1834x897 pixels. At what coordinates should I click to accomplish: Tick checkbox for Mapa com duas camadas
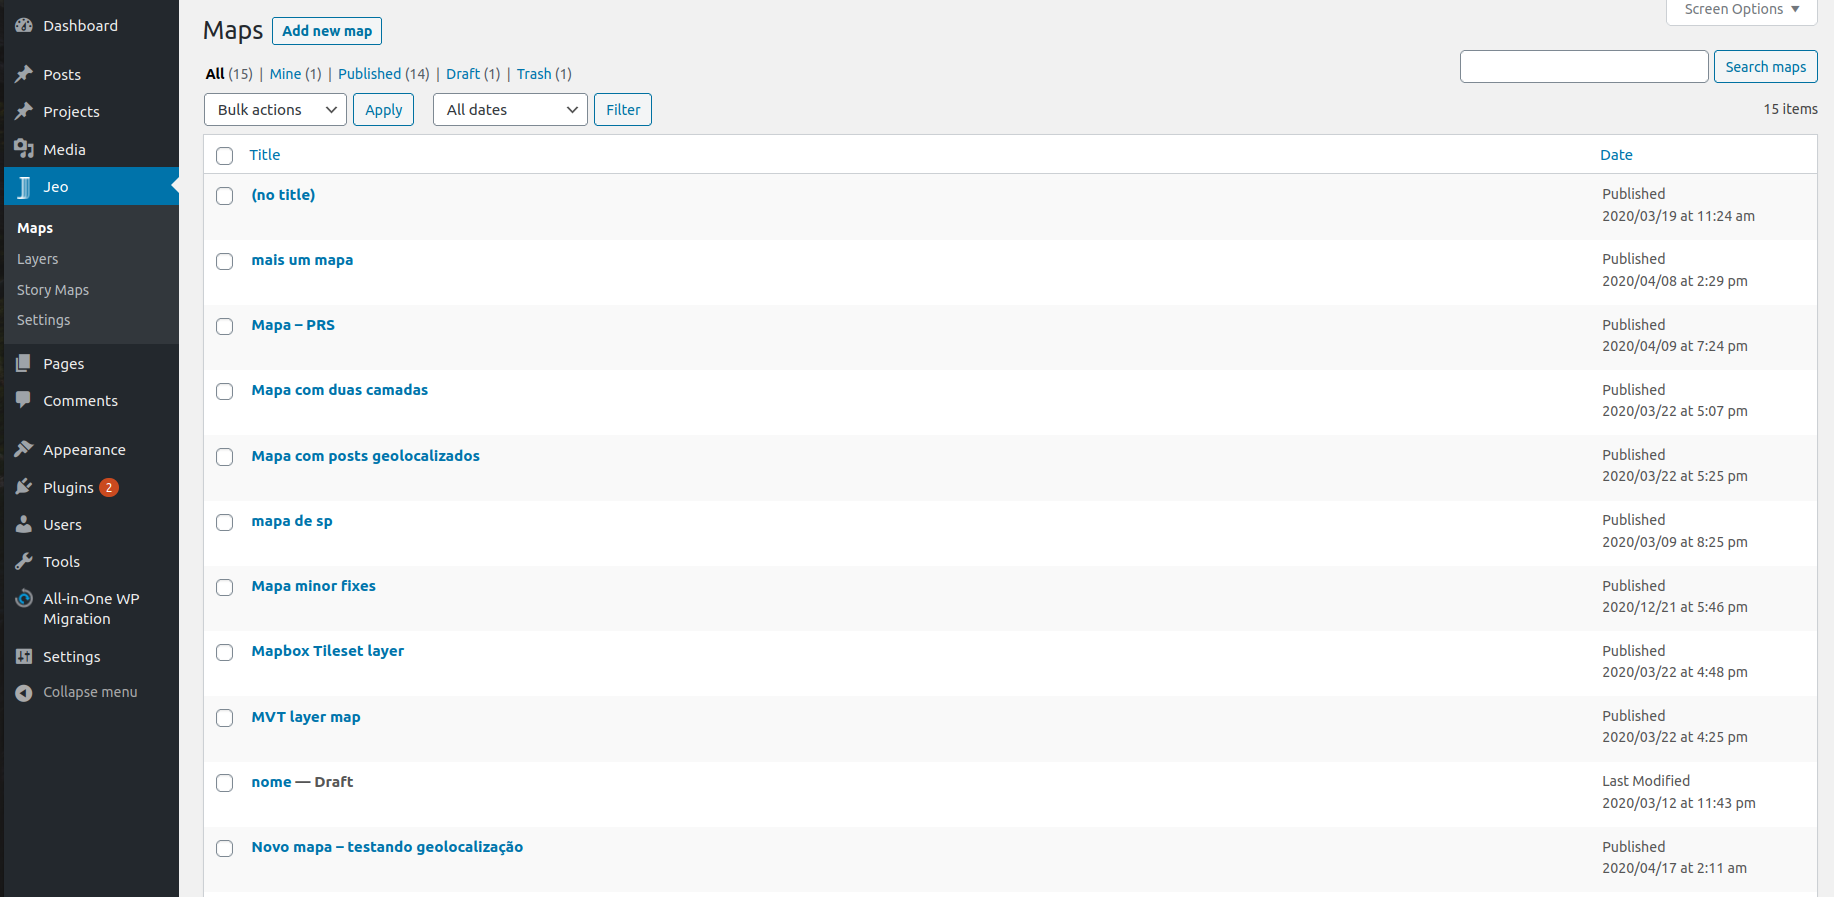(225, 391)
